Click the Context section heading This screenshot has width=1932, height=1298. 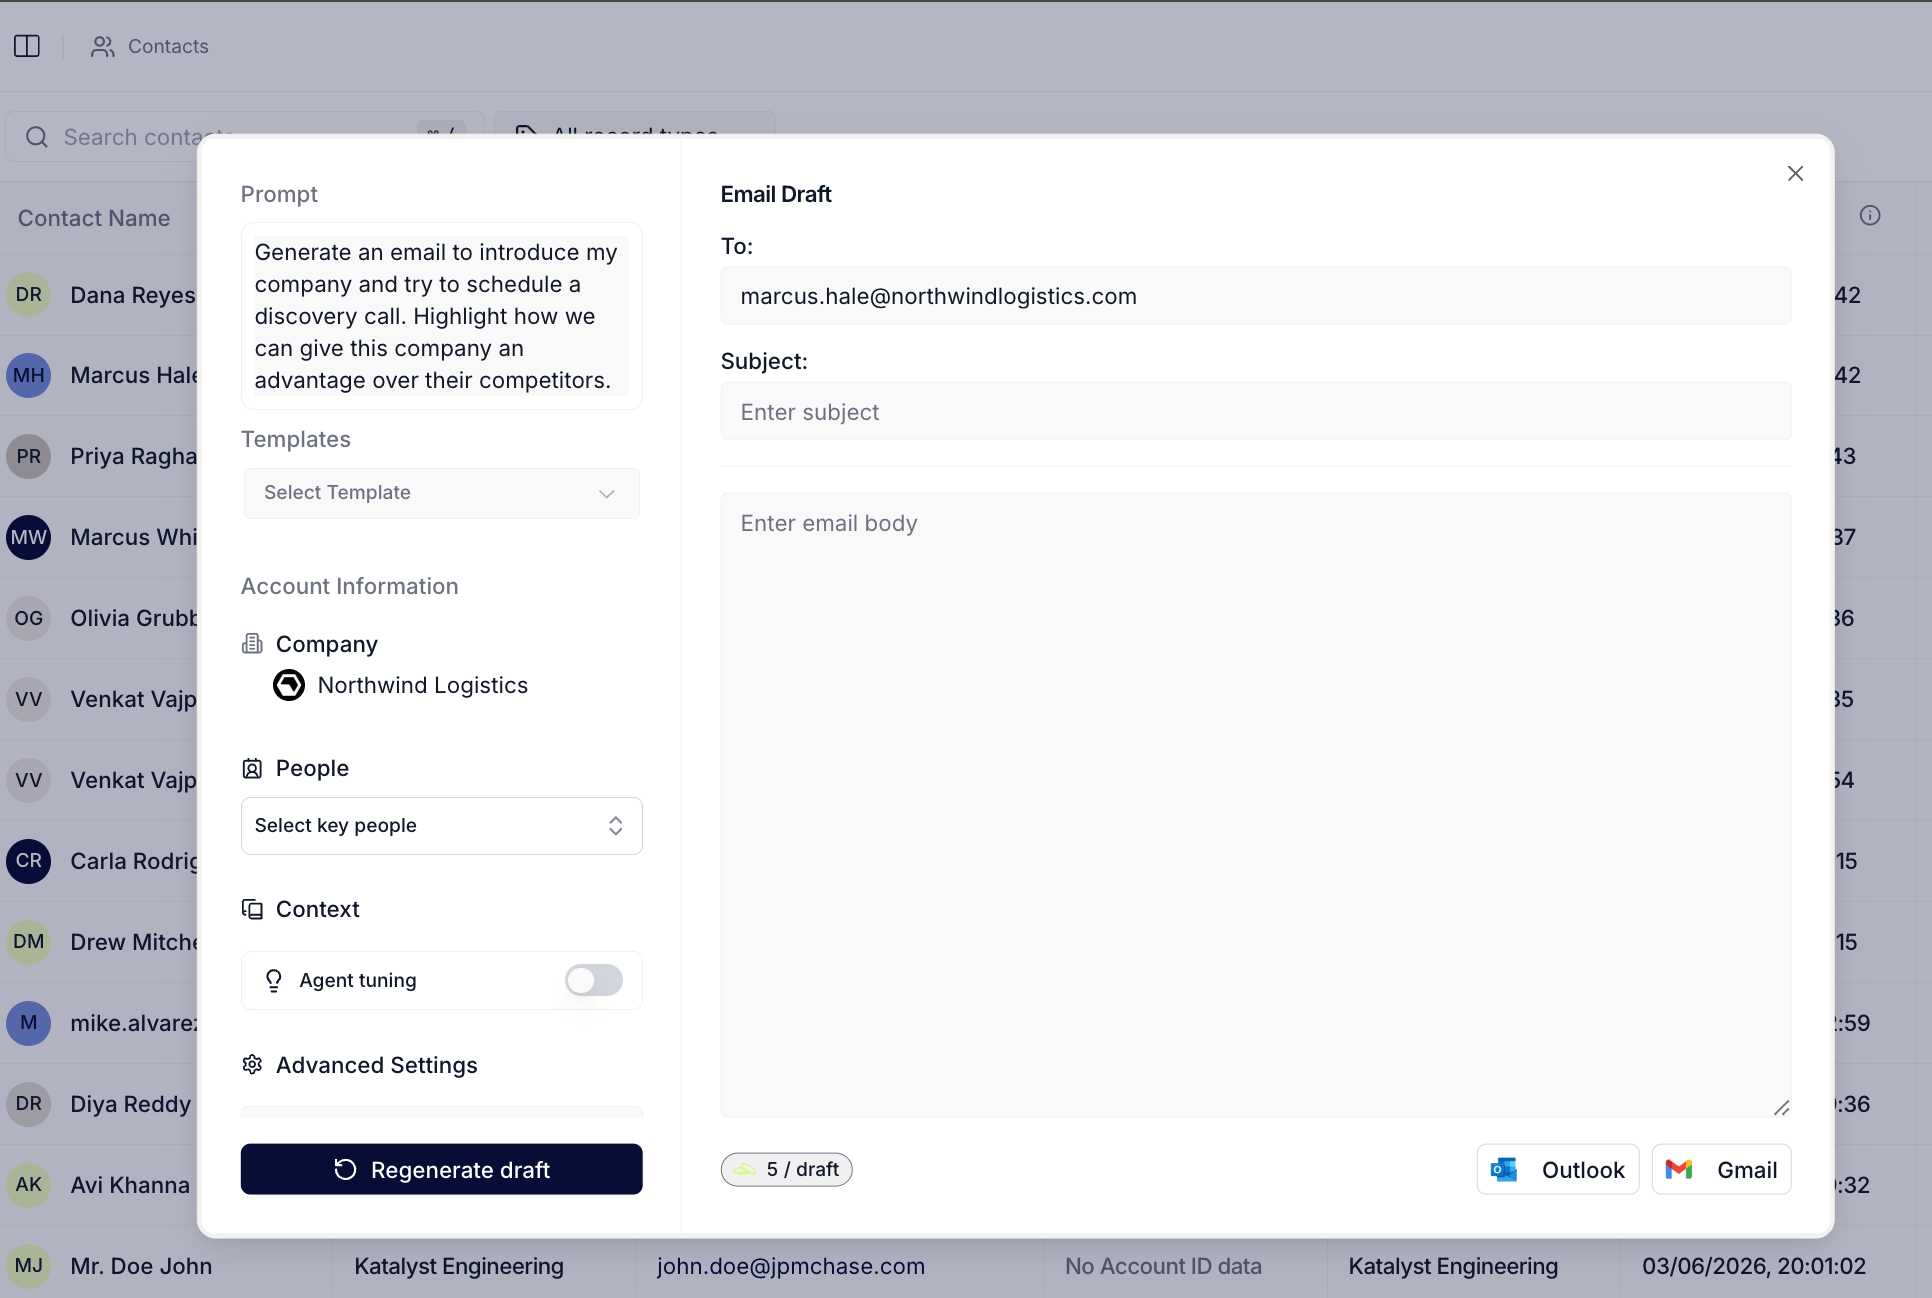(x=317, y=909)
